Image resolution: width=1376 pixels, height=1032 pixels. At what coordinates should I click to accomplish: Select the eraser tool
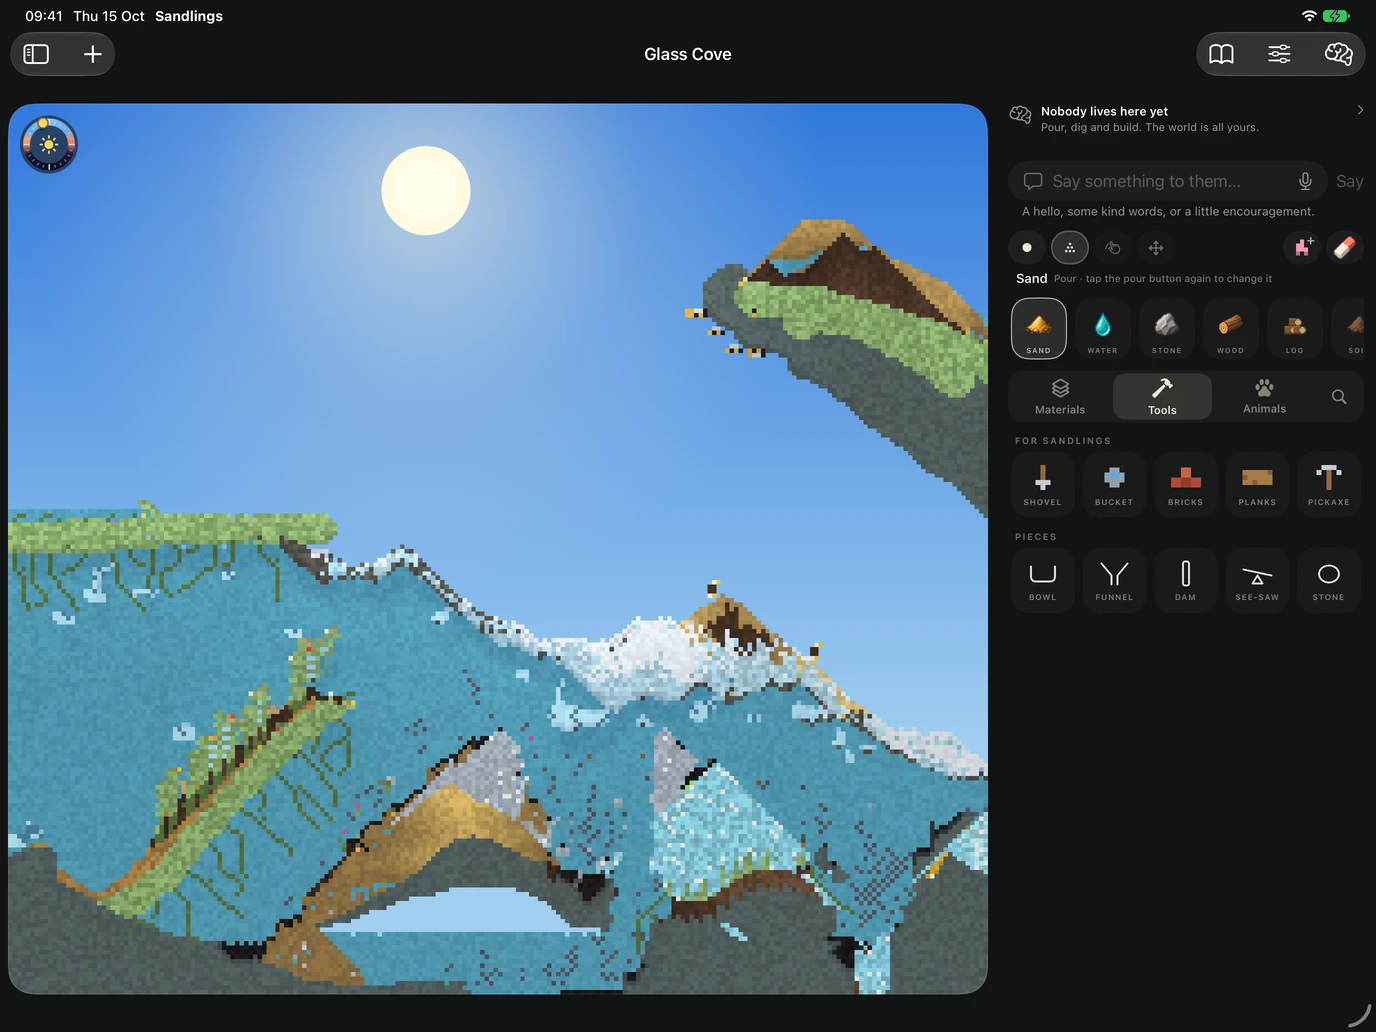(x=1345, y=247)
